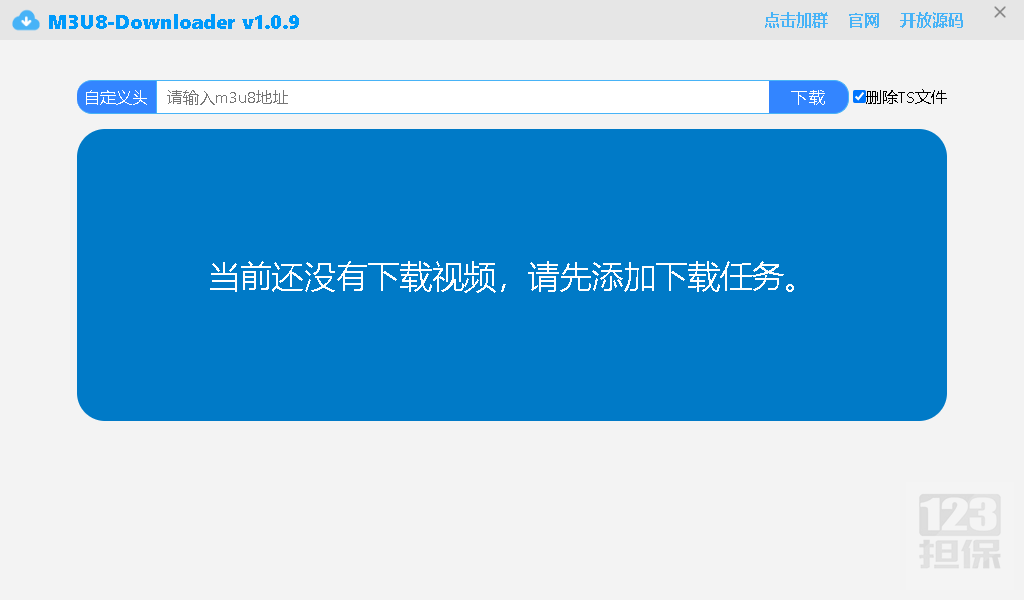Click the 123 digits in the watermark
This screenshot has height=600, width=1024.
(x=959, y=514)
